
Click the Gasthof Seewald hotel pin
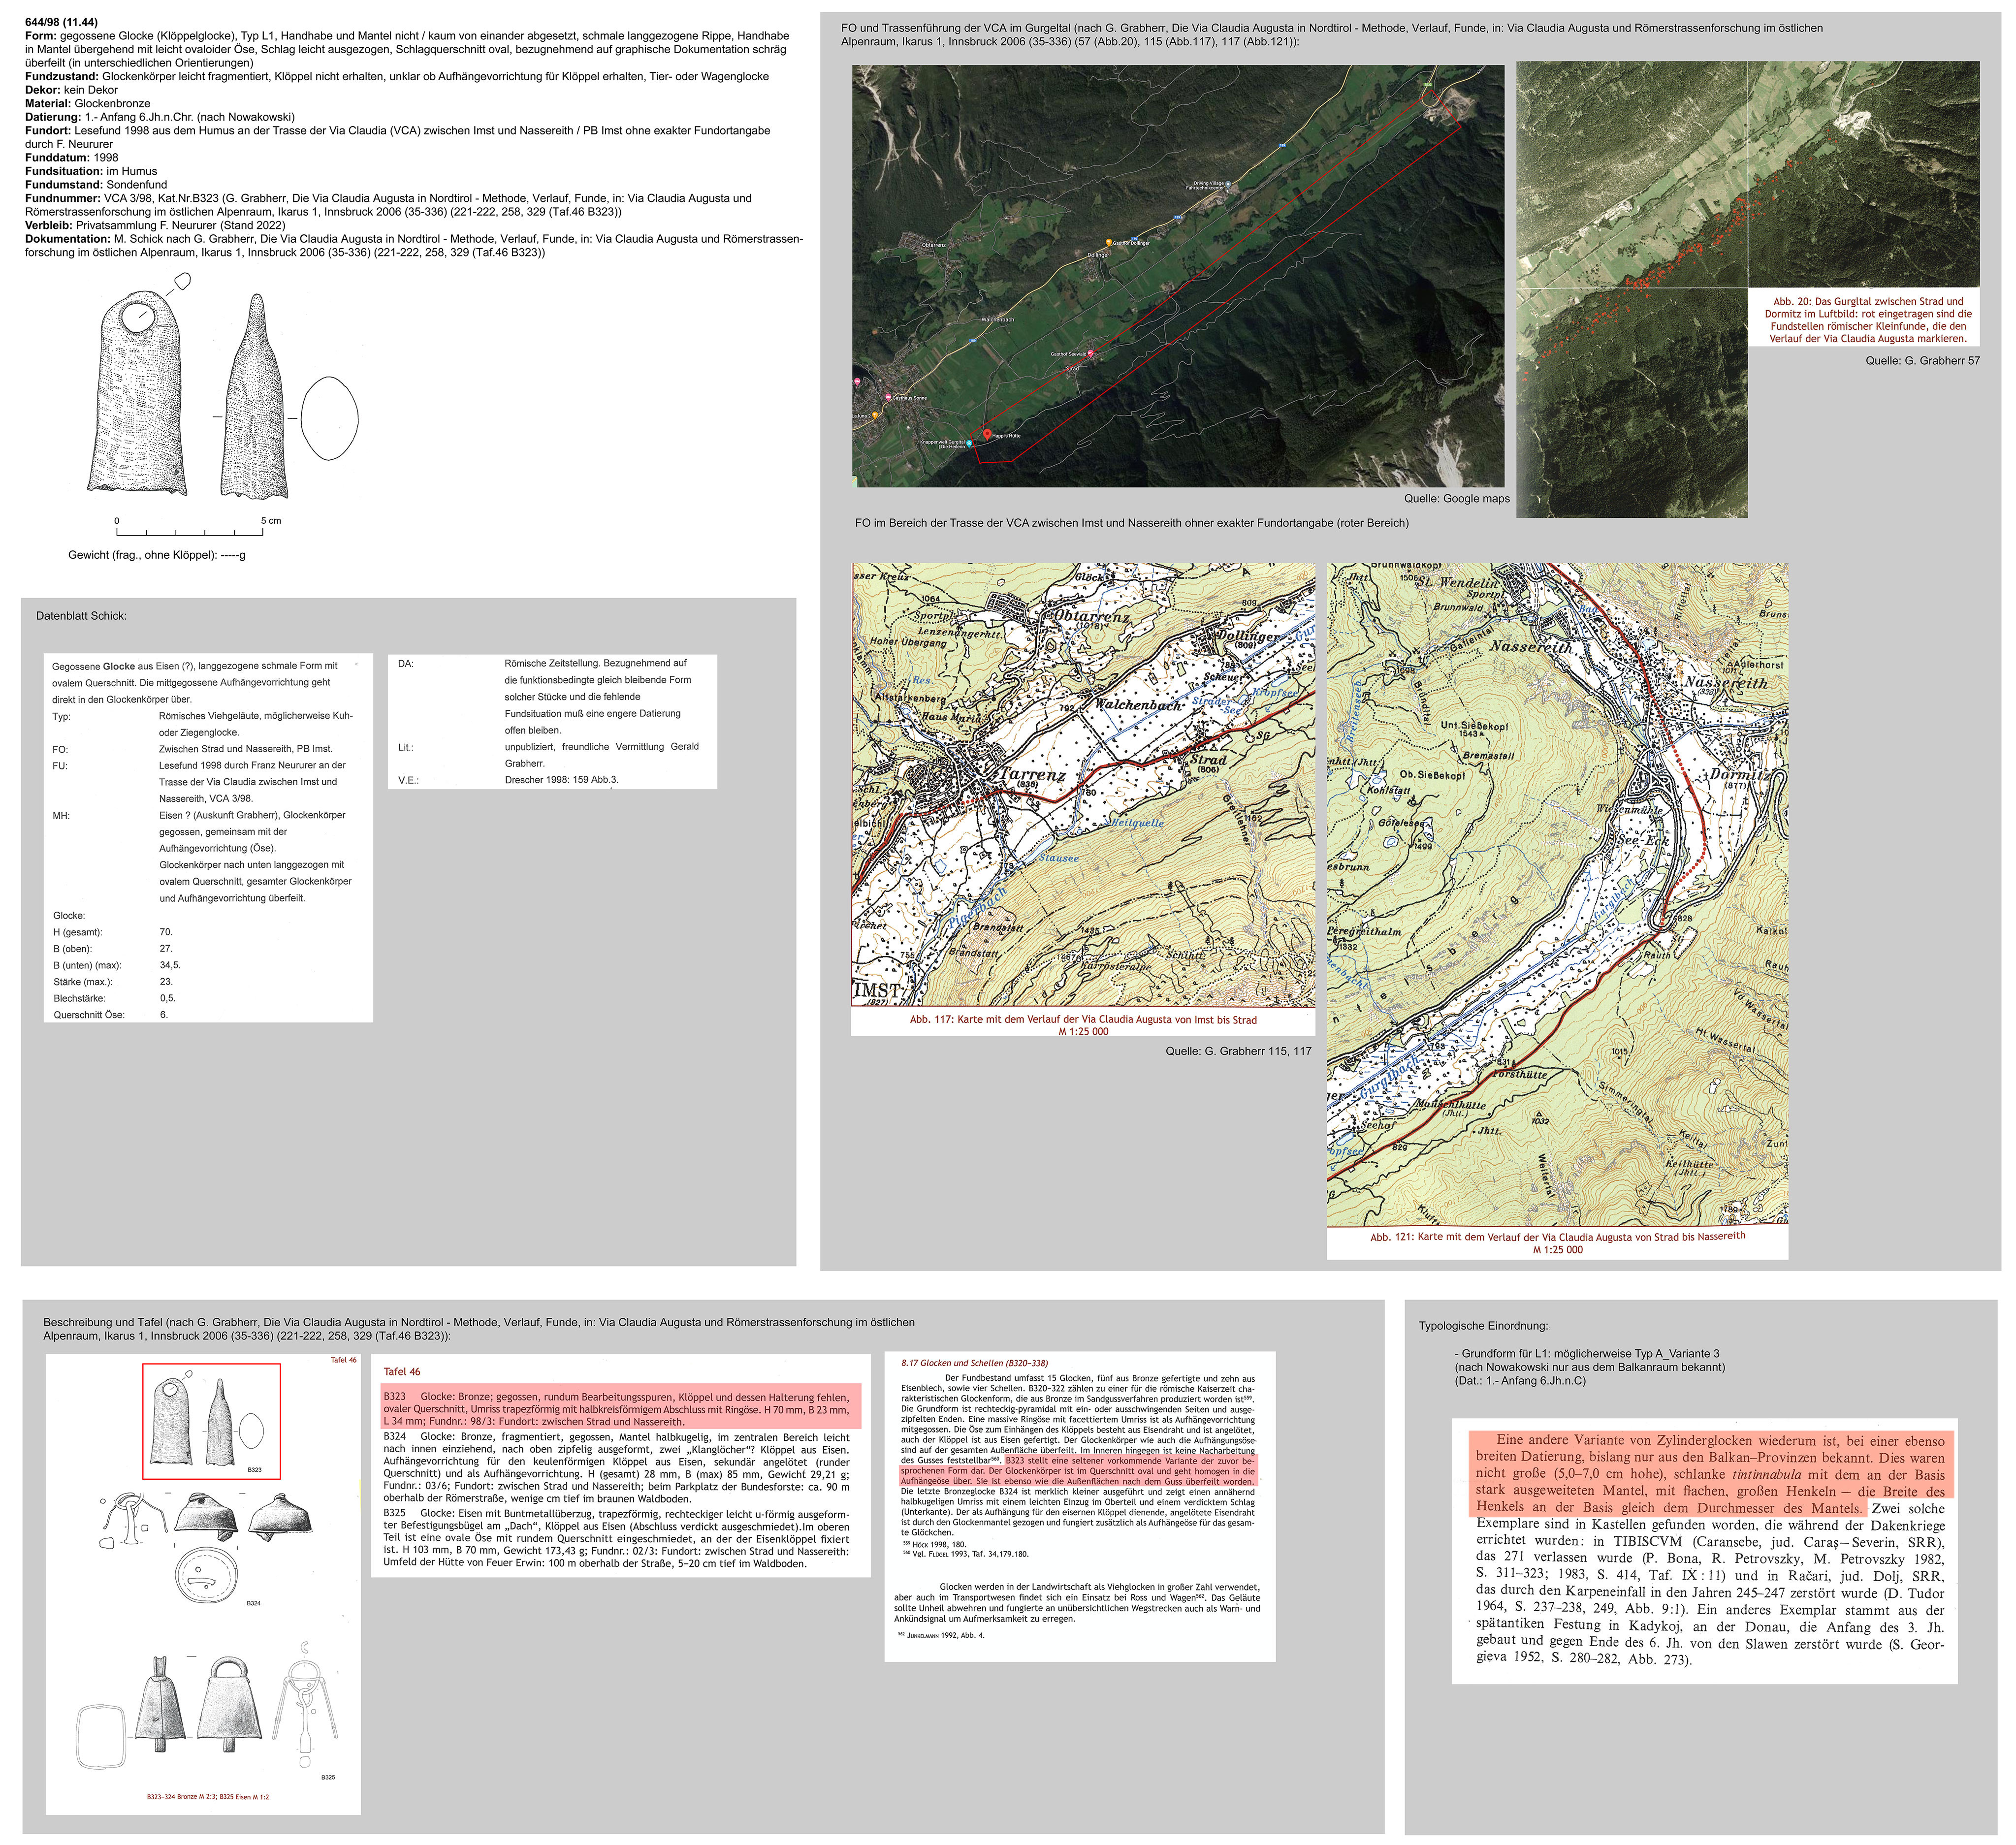(1091, 354)
